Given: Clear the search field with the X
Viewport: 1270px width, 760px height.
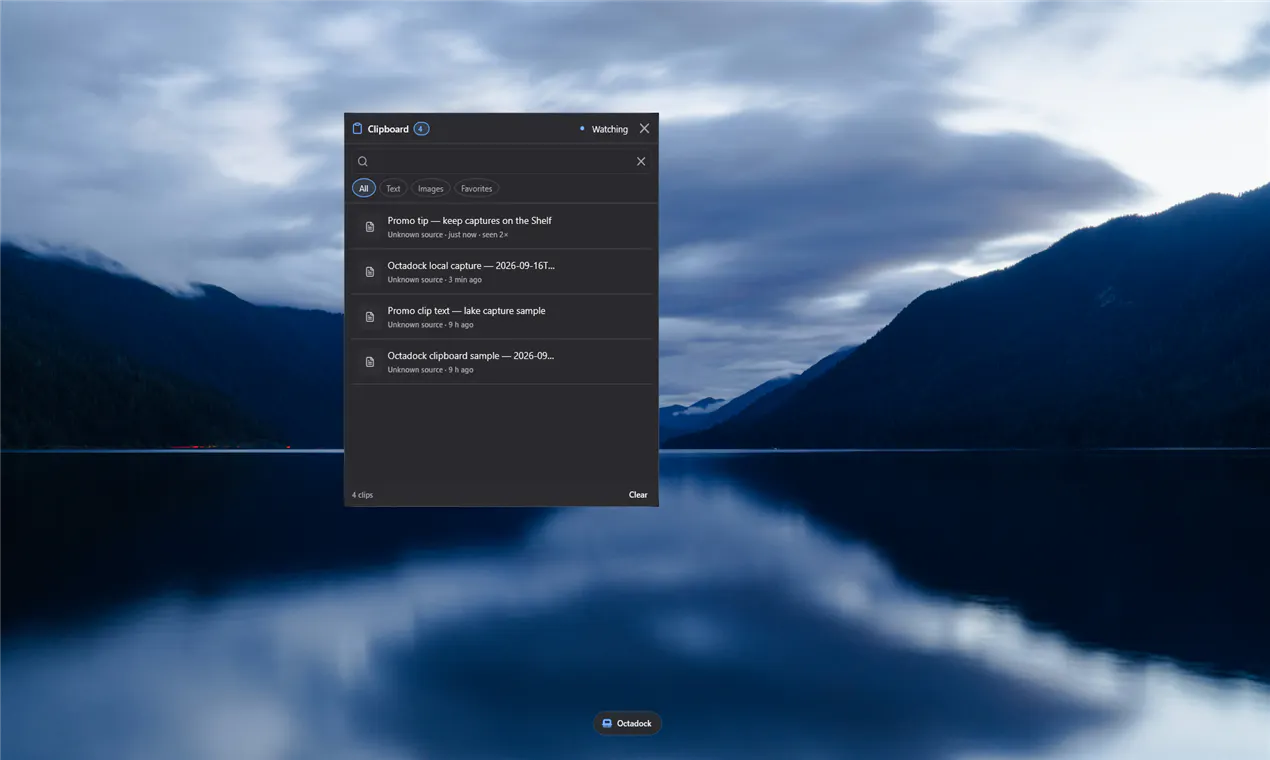Looking at the screenshot, I should pos(641,162).
